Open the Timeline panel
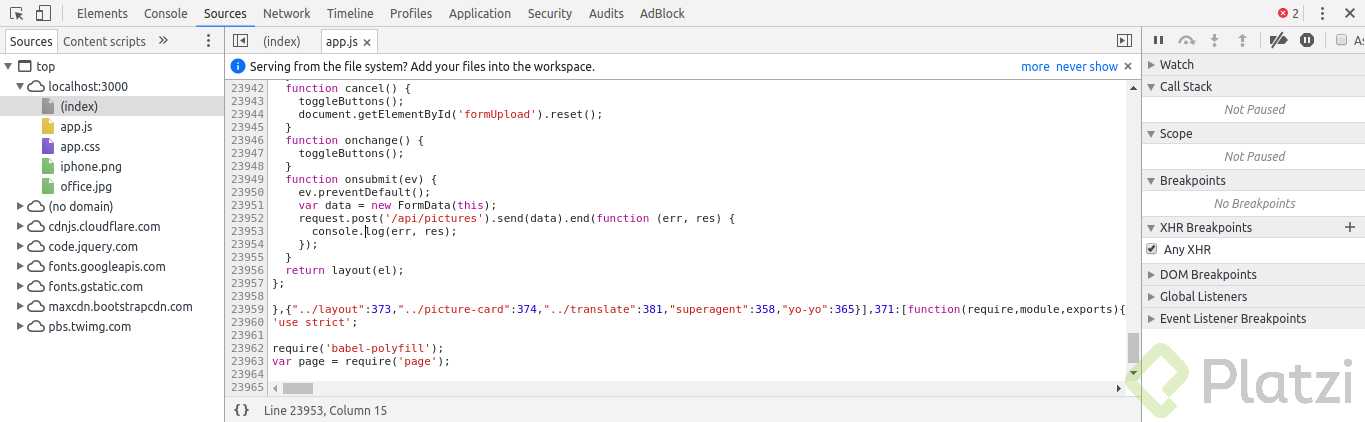This screenshot has width=1365, height=422. point(350,13)
